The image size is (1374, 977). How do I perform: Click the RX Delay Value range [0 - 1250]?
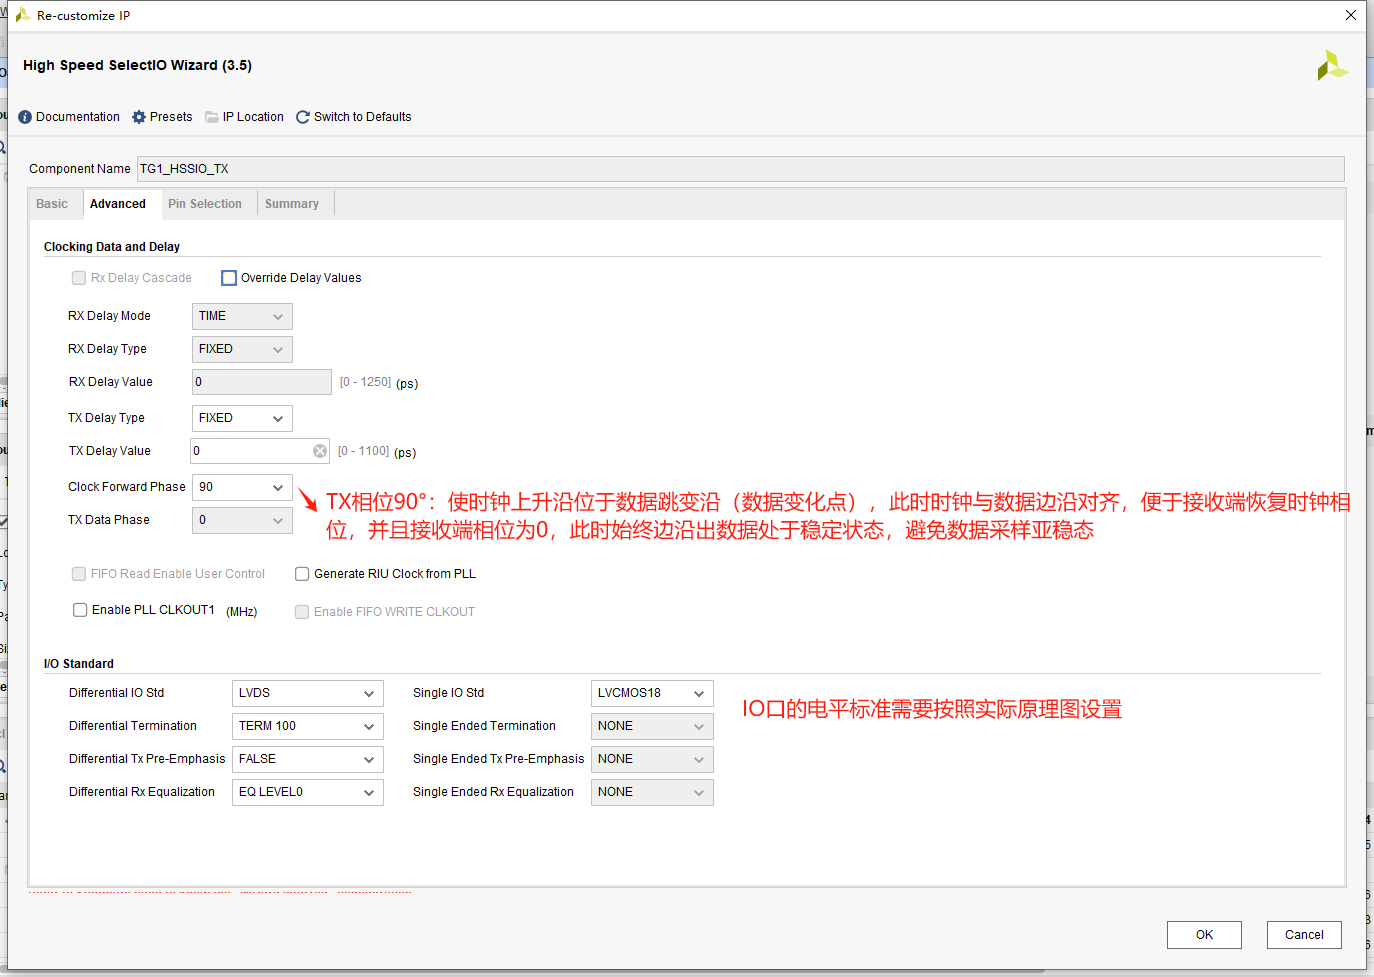click(365, 382)
